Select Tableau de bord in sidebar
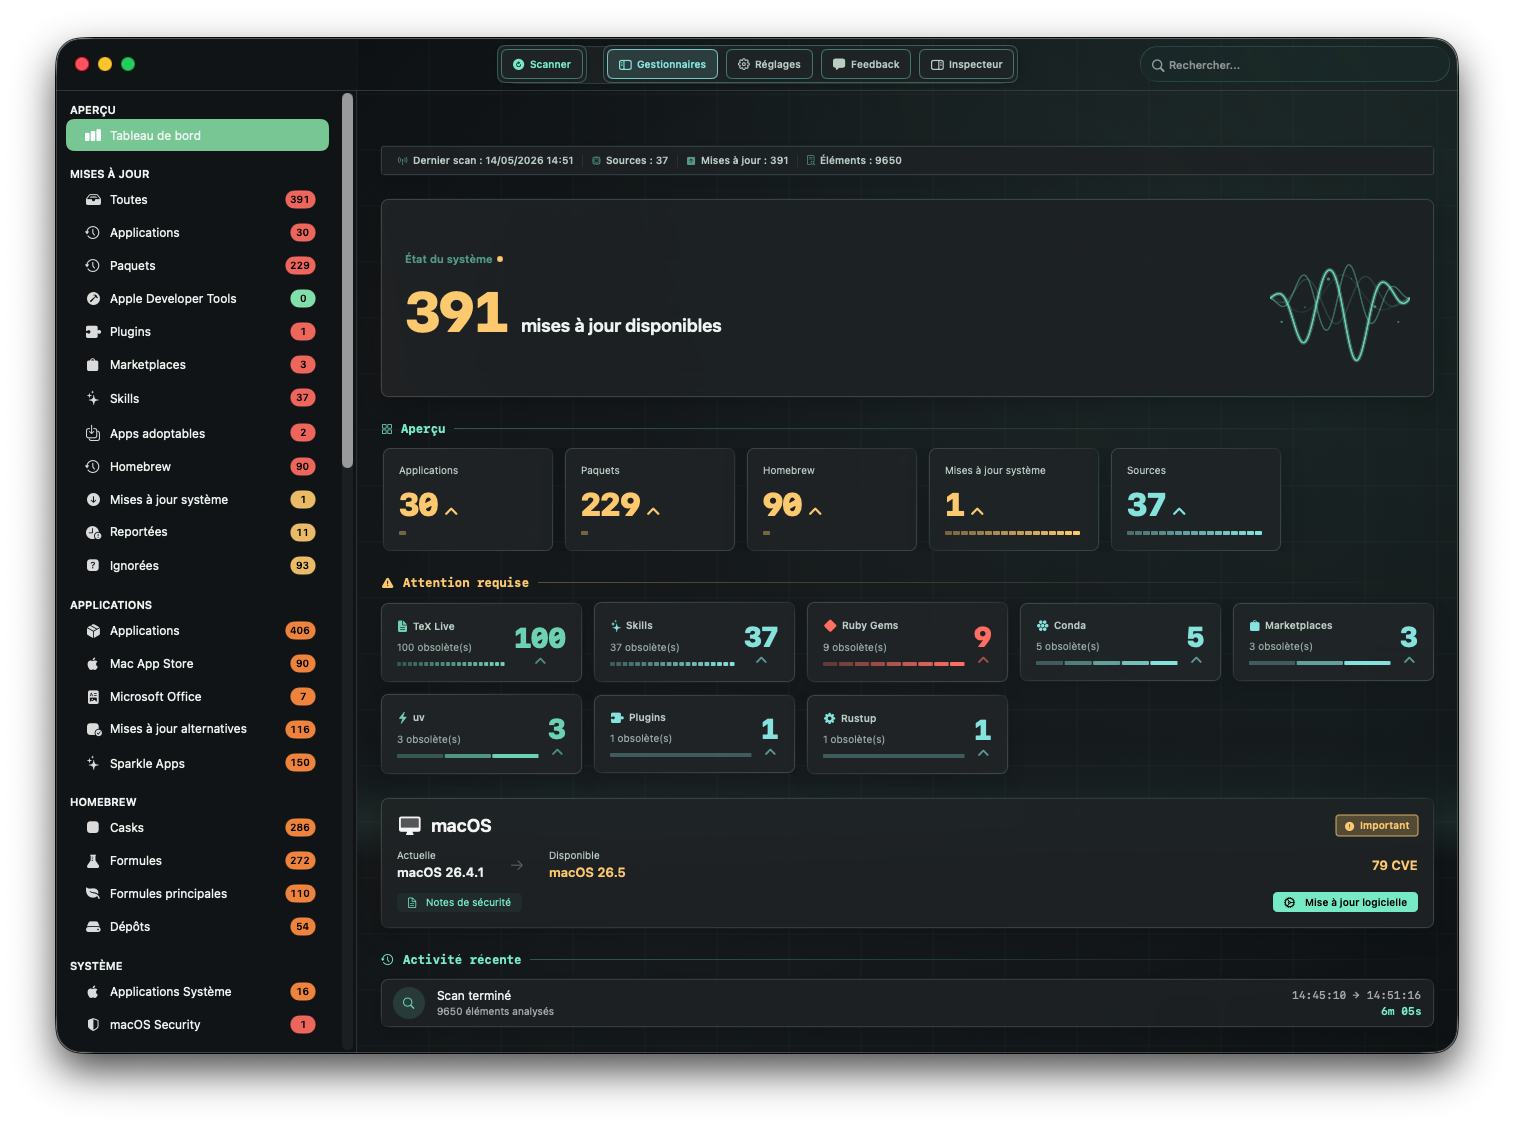Screen dimensions: 1514x1127 click(197, 135)
